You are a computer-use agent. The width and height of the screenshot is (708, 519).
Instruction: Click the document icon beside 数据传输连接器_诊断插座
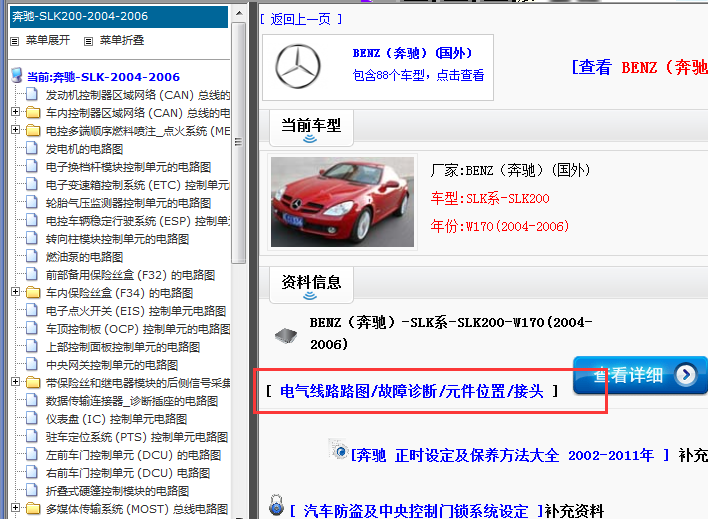[x=32, y=400]
